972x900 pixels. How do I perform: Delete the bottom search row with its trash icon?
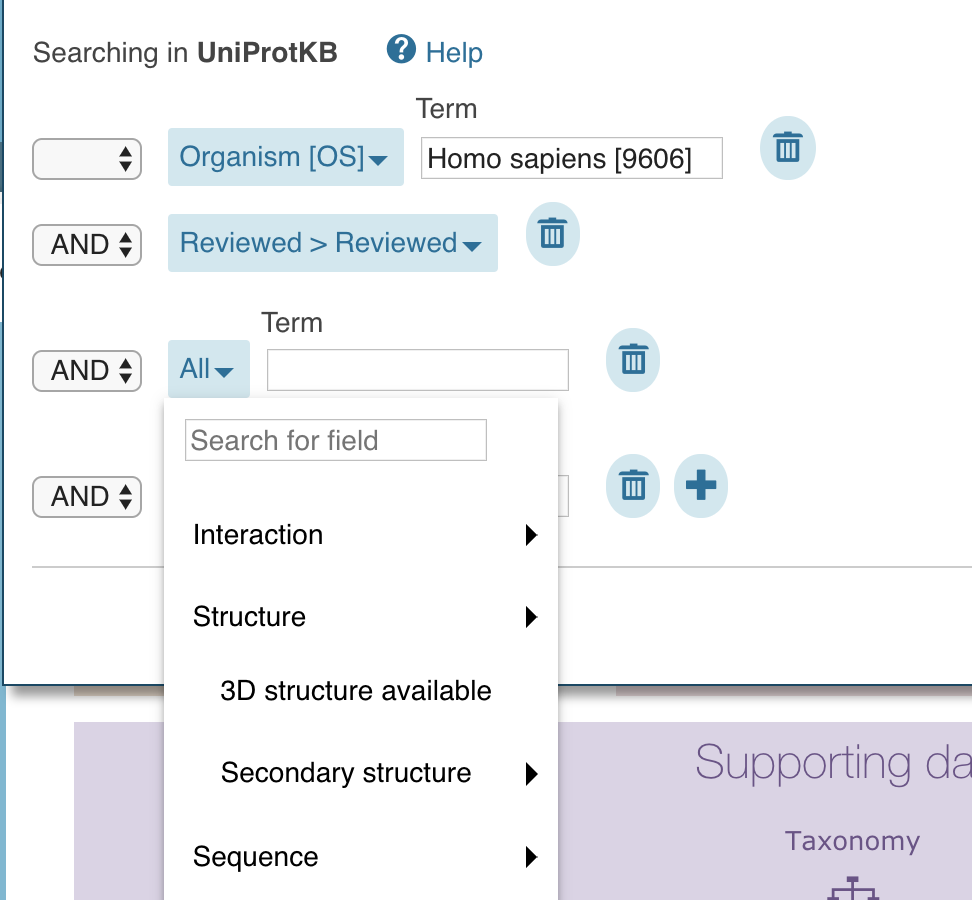click(632, 486)
